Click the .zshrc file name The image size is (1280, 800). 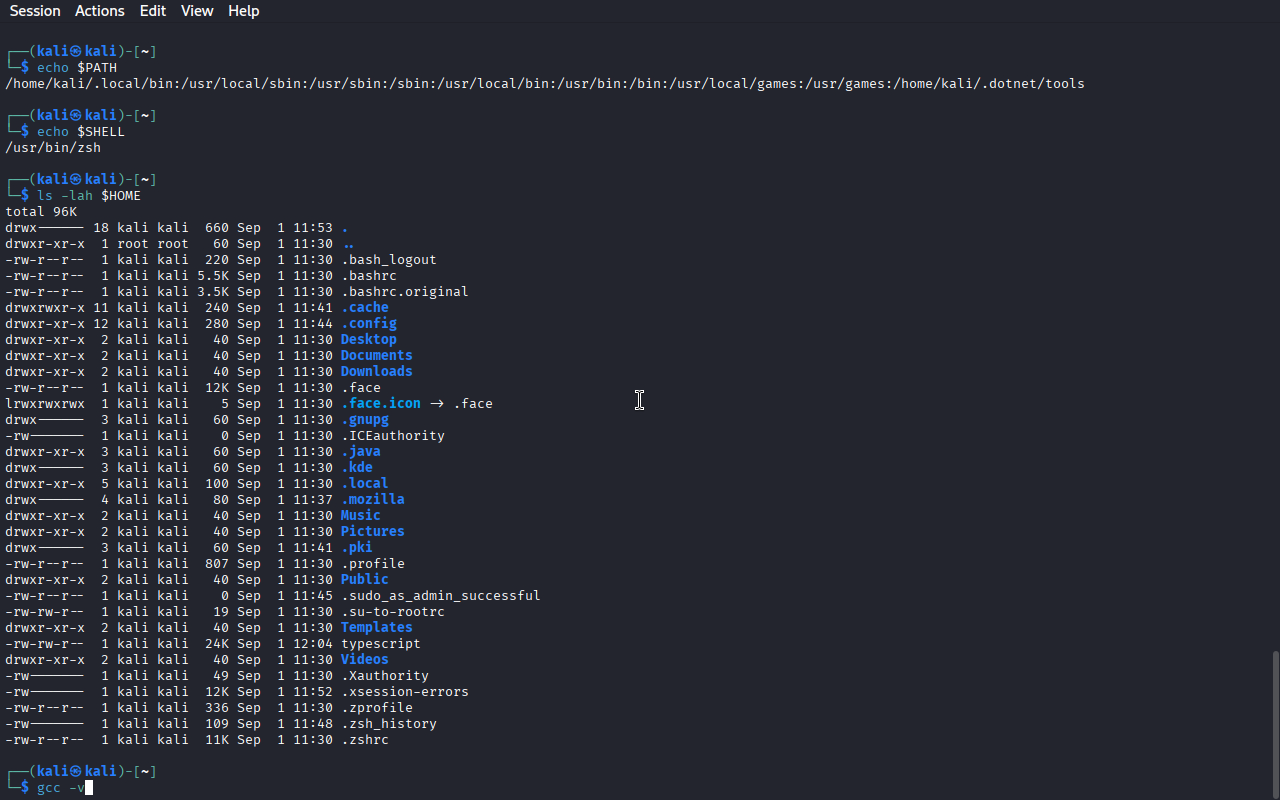365,740
